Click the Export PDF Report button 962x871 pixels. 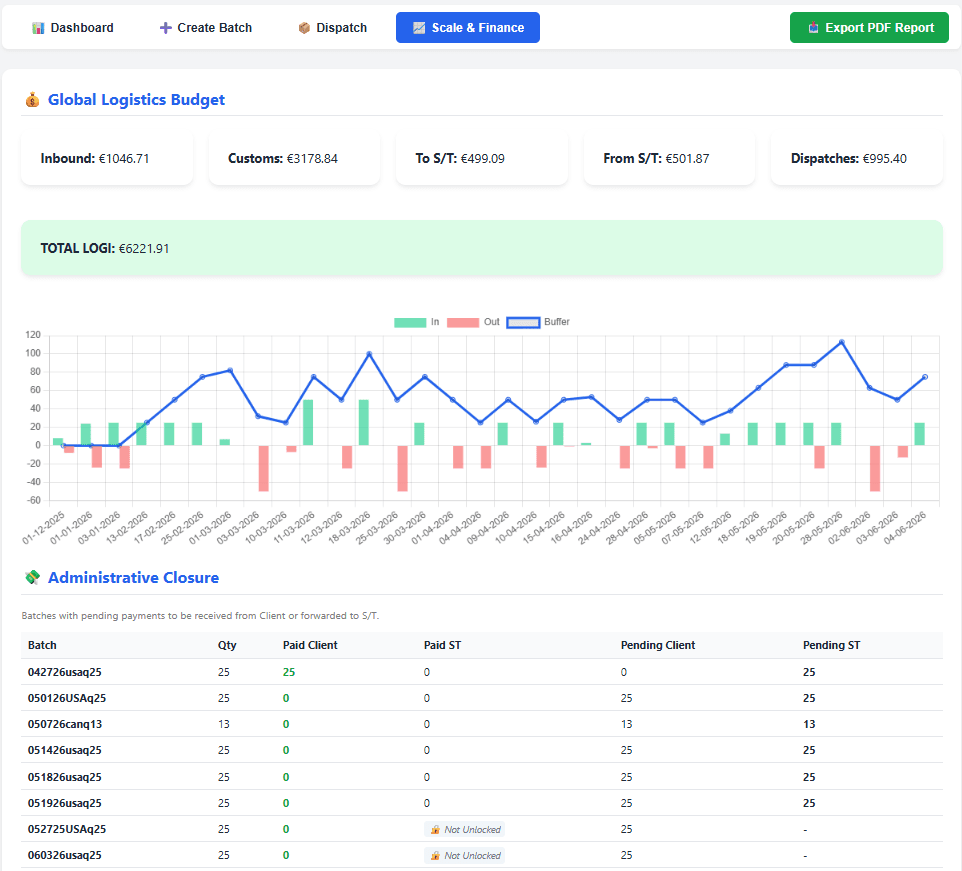869,28
